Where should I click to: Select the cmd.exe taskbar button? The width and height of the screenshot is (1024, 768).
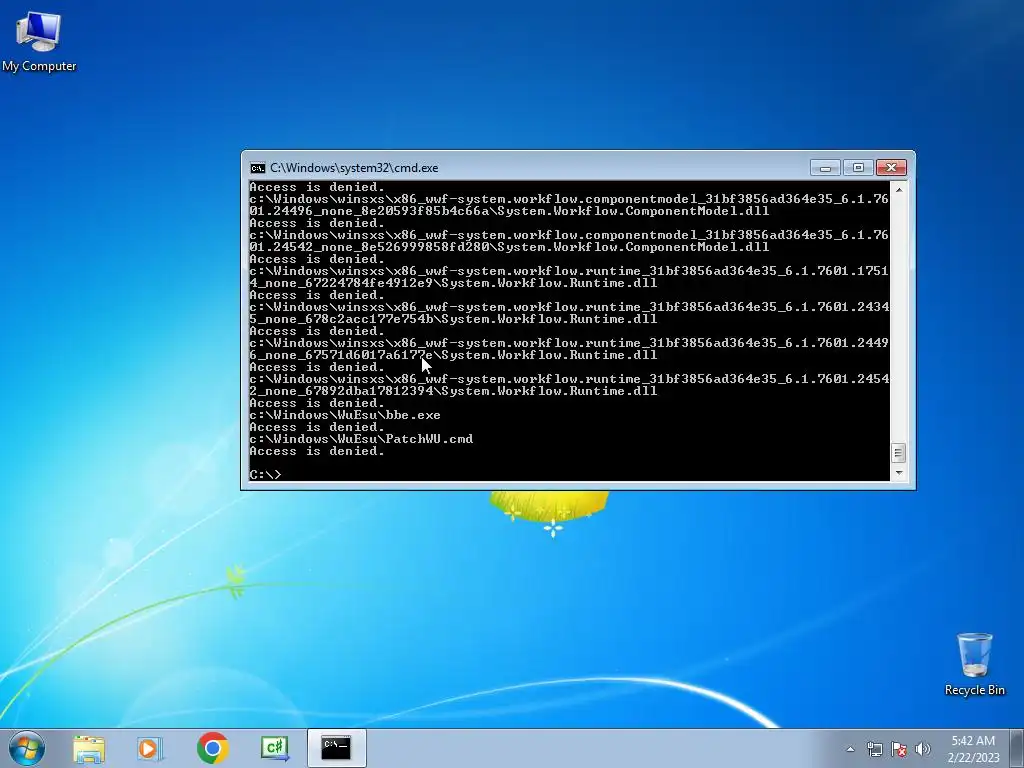336,748
